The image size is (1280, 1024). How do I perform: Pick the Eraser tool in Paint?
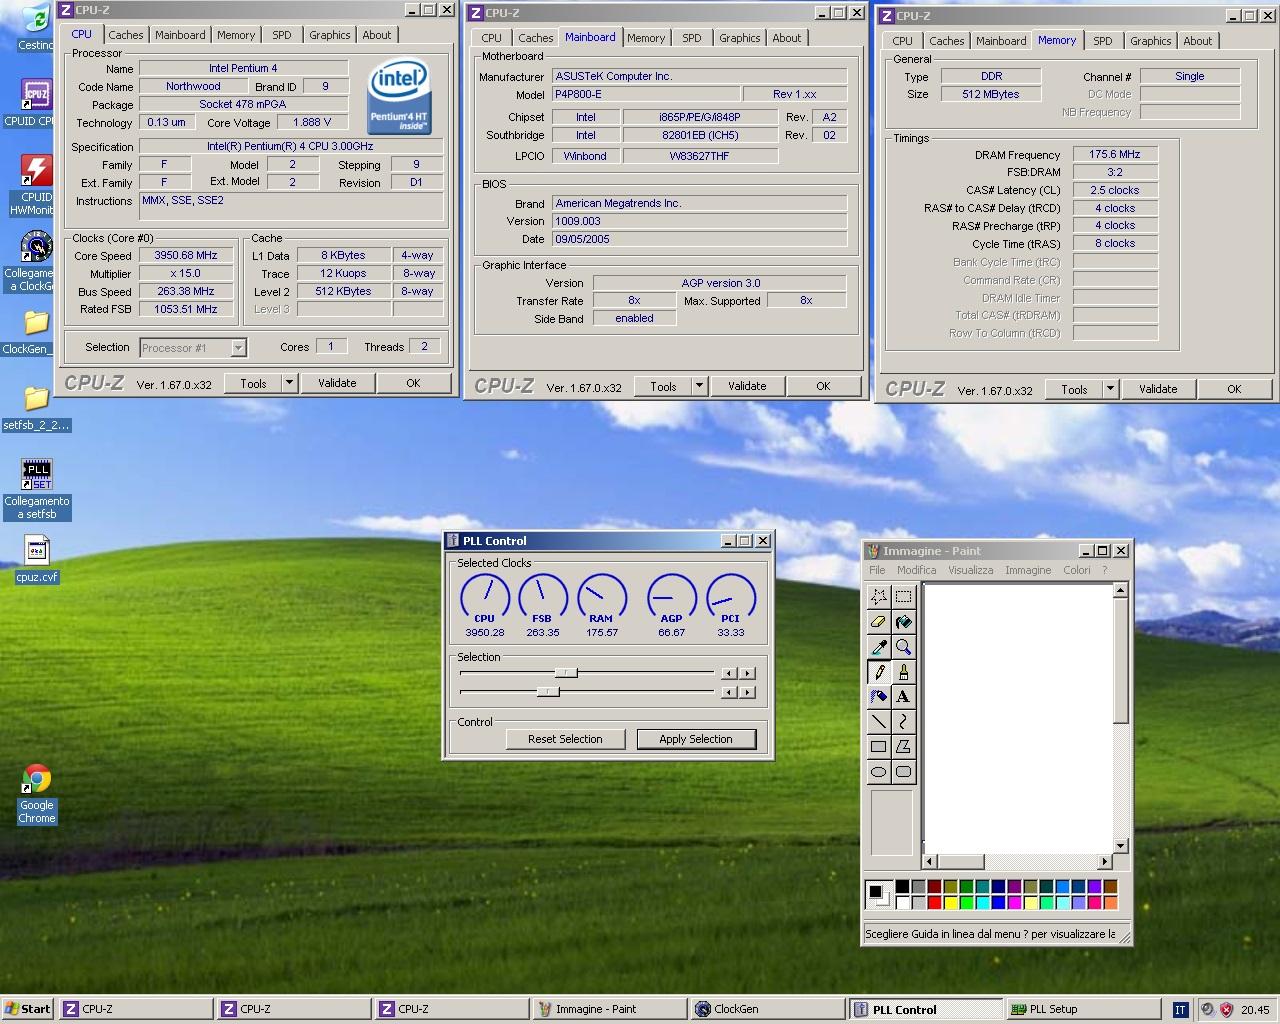point(878,622)
